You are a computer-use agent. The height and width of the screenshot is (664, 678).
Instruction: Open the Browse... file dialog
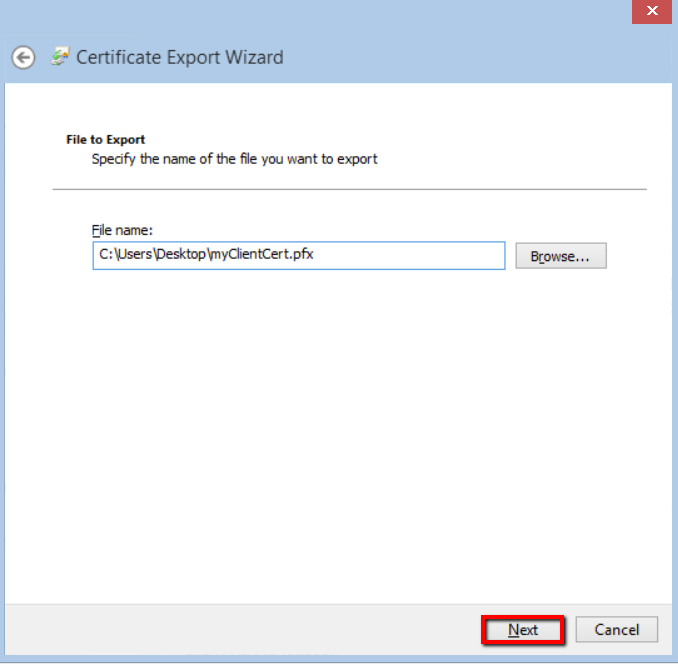pos(560,256)
